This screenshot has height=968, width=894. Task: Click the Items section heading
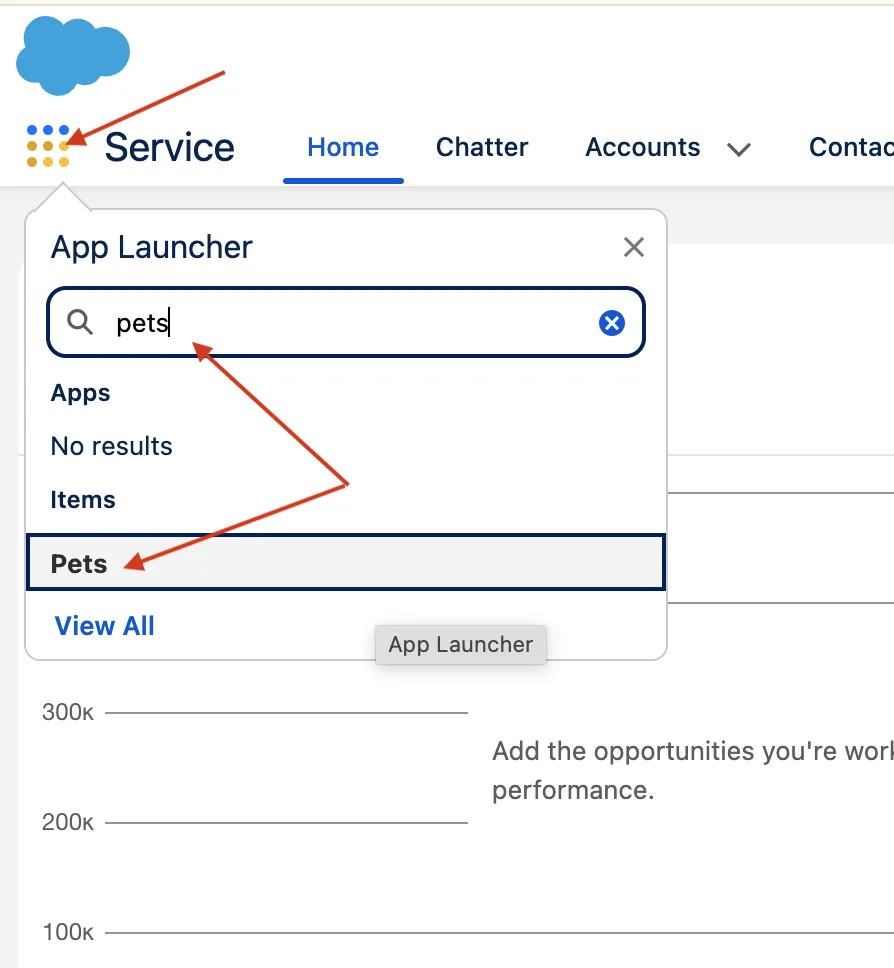83,499
